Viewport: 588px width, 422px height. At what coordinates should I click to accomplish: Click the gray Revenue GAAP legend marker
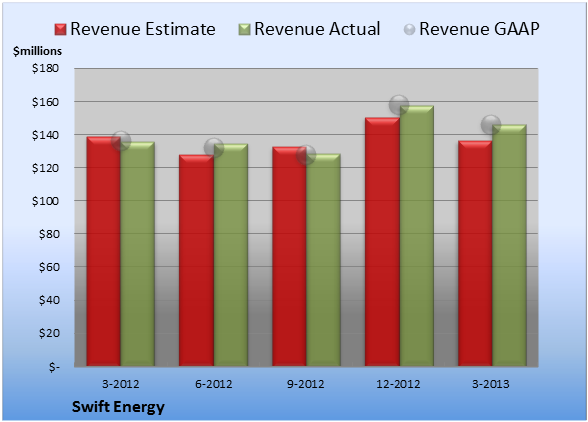pyautogui.click(x=410, y=30)
